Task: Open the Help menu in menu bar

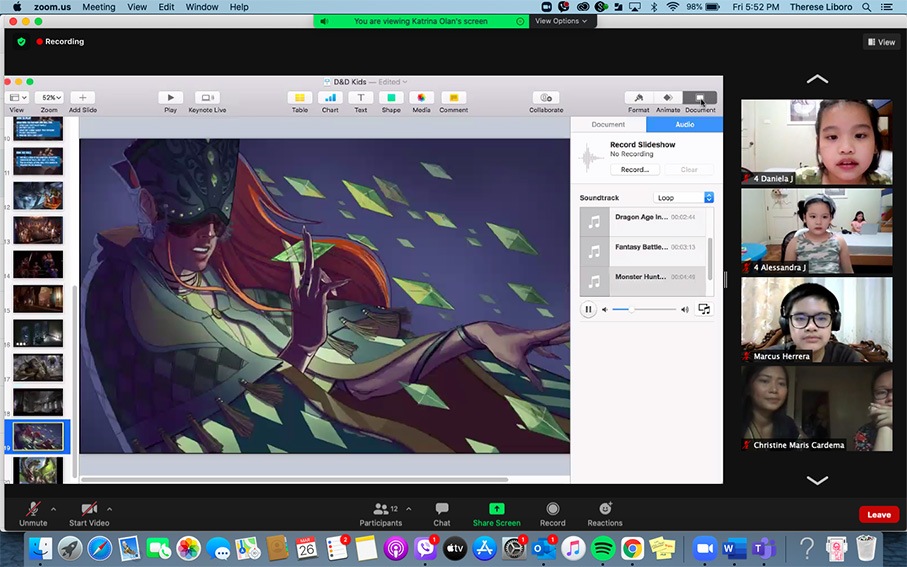Action: [239, 7]
